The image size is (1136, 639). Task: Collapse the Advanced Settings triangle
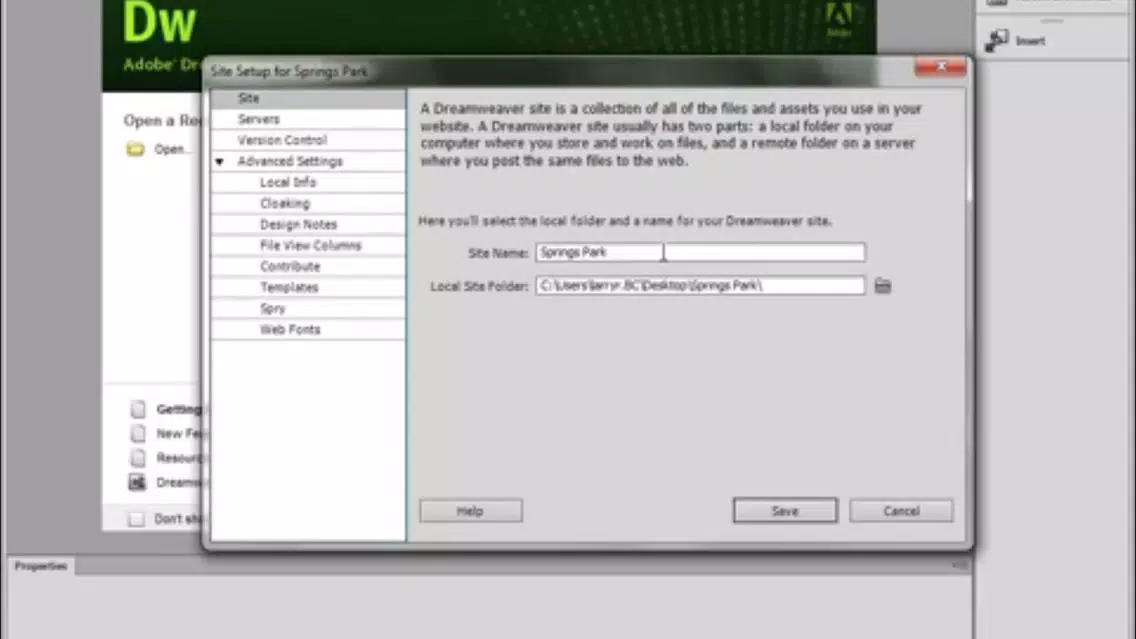(219, 162)
